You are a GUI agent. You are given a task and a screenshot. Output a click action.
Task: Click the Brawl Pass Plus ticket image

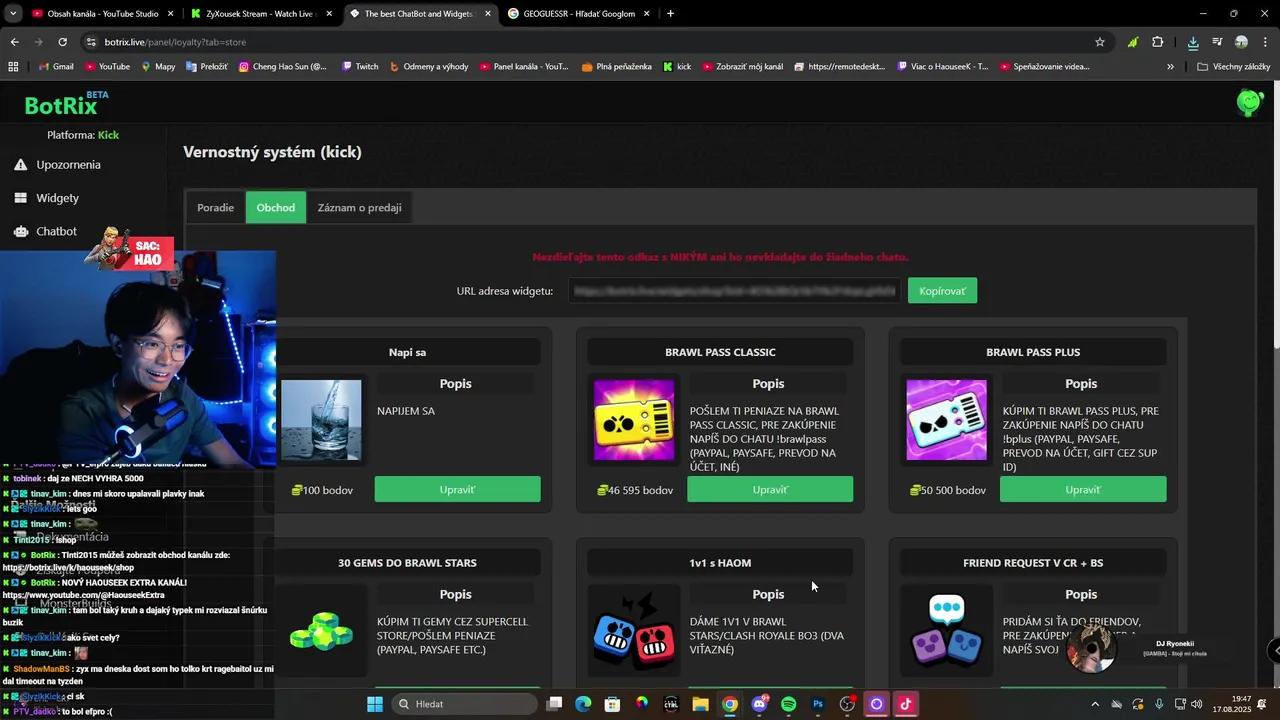[x=946, y=420]
